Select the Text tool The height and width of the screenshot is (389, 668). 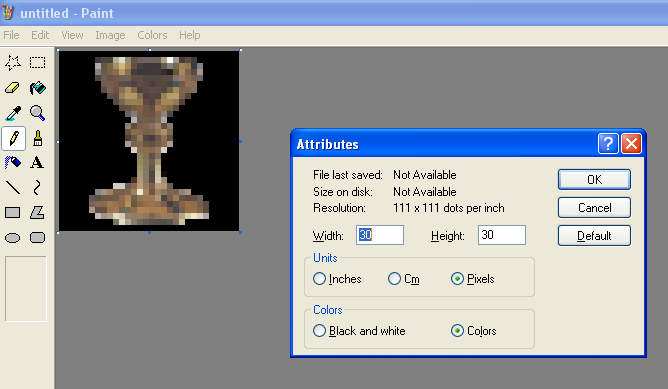coord(37,163)
